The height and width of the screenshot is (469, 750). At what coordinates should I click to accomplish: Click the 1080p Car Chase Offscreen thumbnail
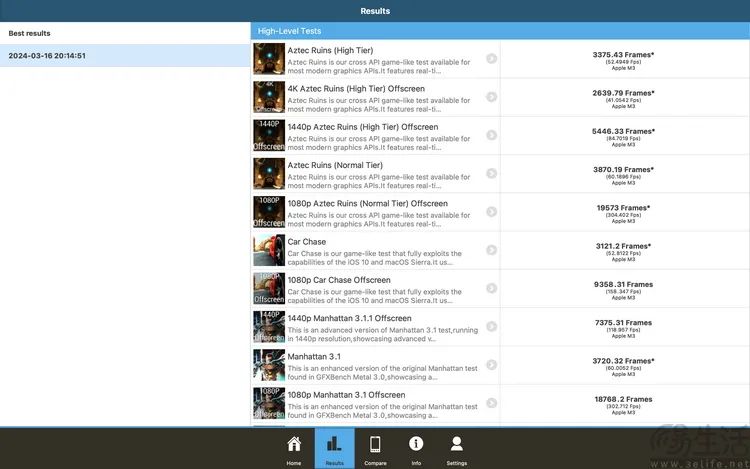click(x=269, y=288)
